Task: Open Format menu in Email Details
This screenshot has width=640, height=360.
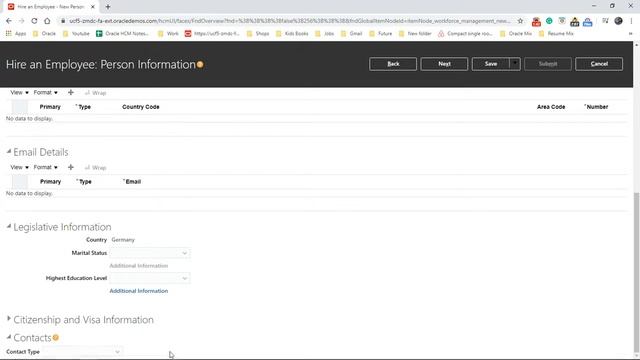Action: click(x=45, y=167)
